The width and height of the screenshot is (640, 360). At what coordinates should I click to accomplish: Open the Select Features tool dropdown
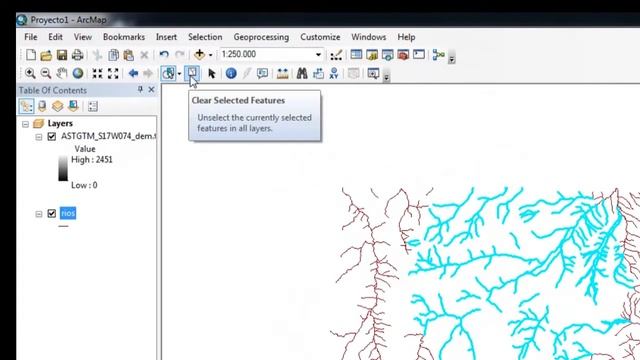179,74
